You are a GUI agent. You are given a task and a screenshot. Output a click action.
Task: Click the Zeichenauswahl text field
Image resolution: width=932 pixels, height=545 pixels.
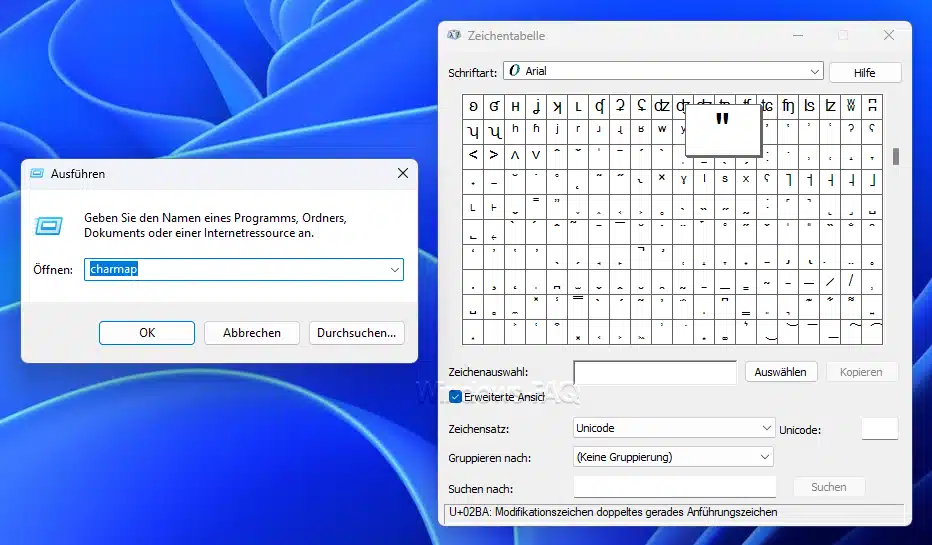[655, 373]
